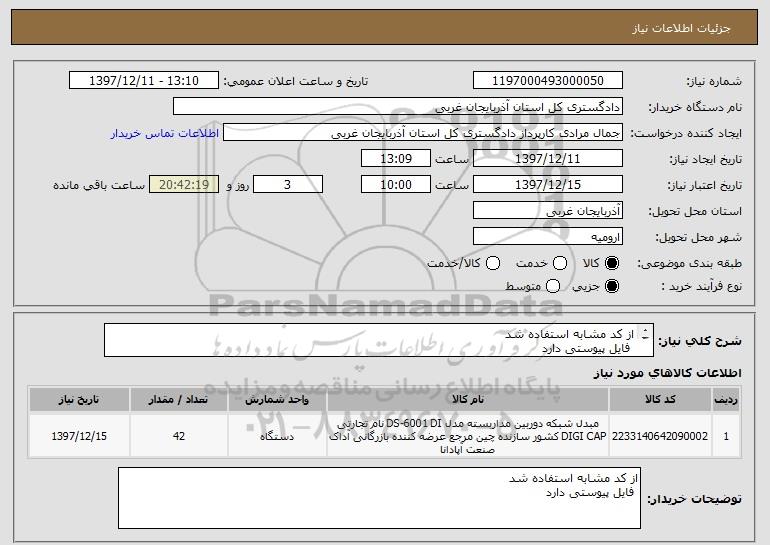
Task: Click the کد کالا column header
Action: click(660, 400)
